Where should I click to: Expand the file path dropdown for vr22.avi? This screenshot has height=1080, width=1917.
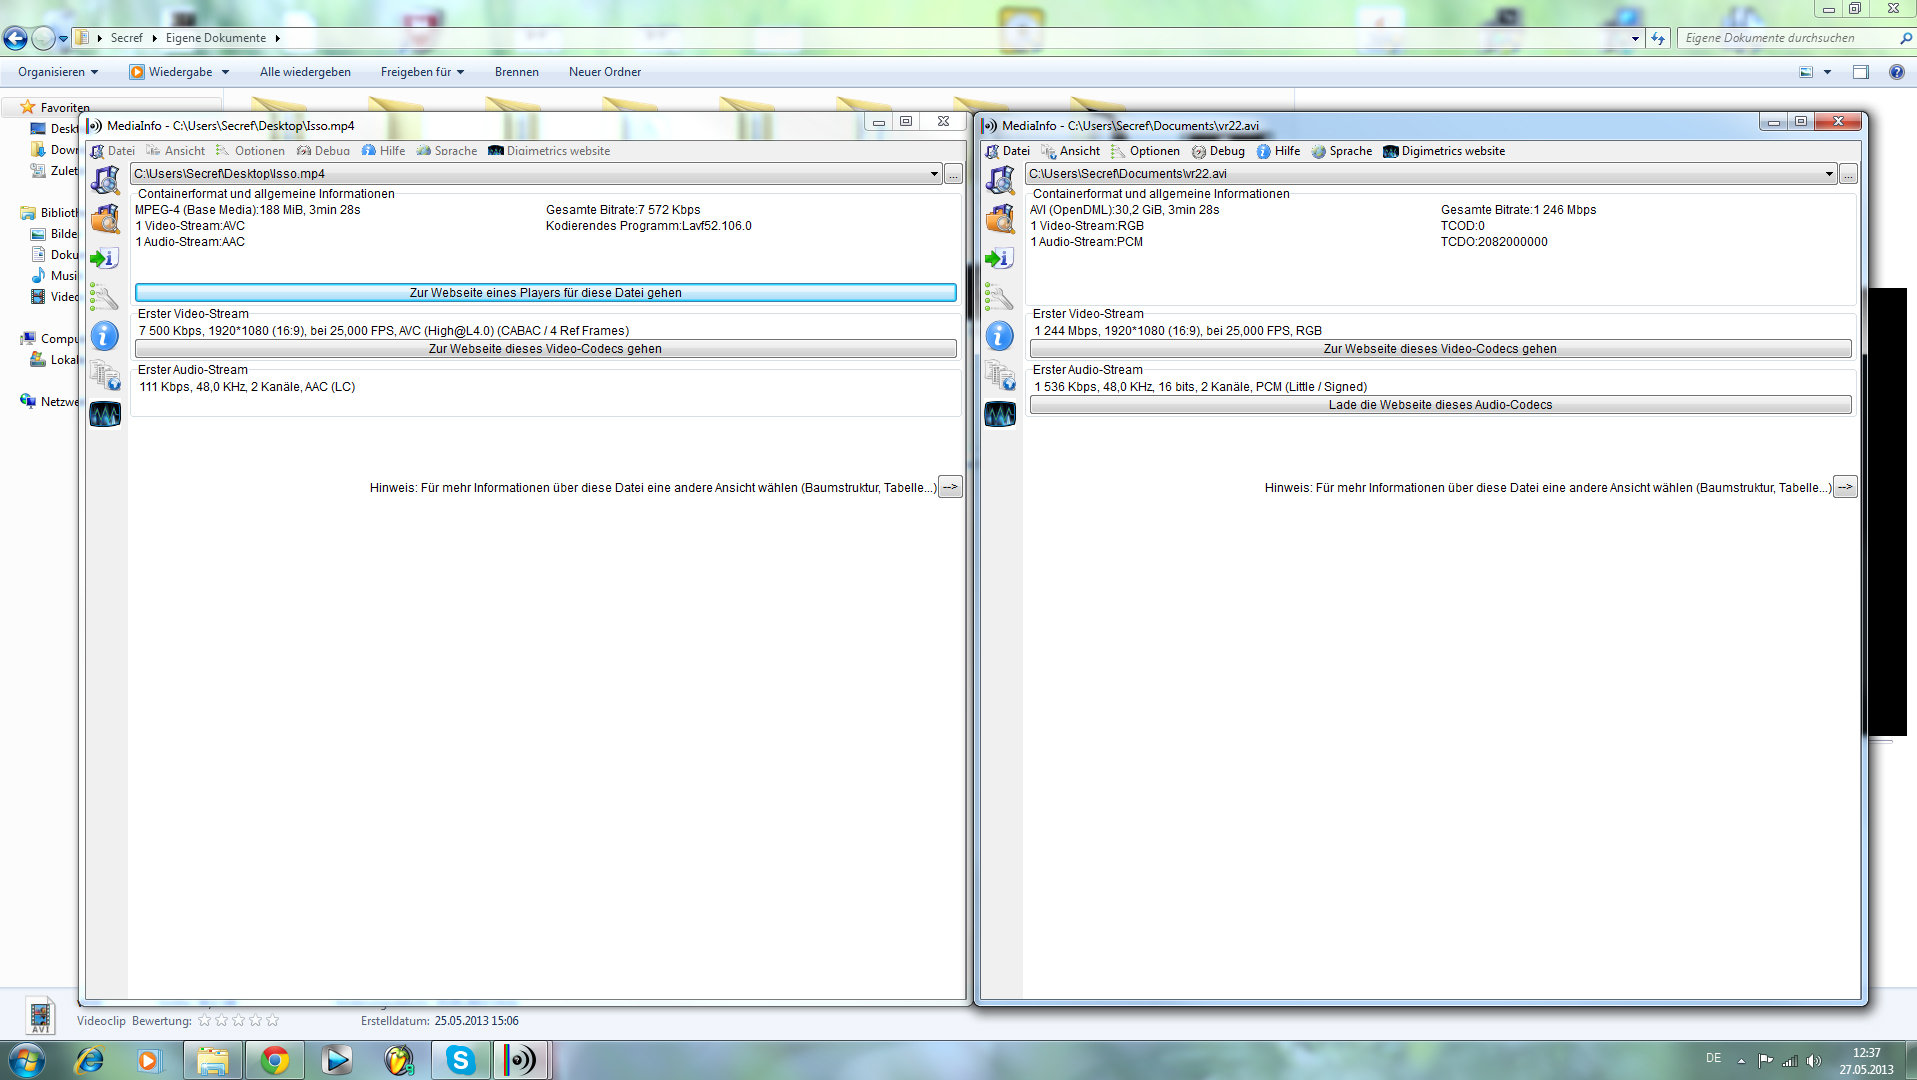[x=1829, y=174]
